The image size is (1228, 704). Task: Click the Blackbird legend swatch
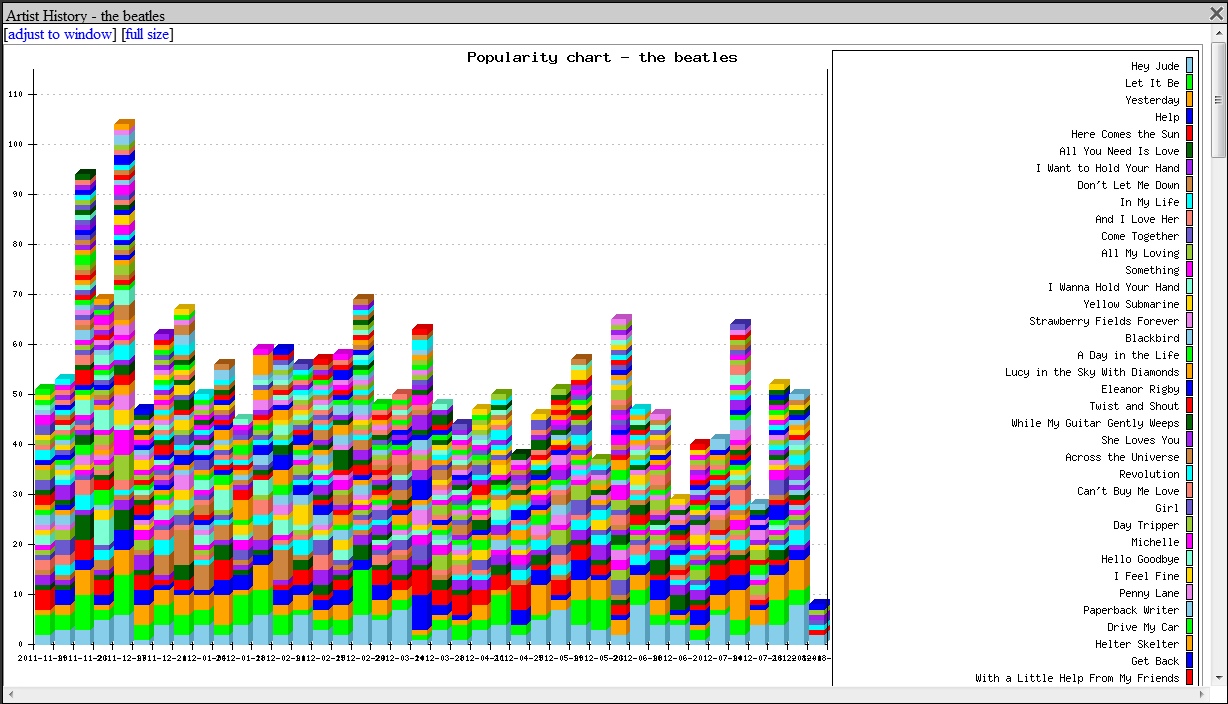click(x=1189, y=338)
